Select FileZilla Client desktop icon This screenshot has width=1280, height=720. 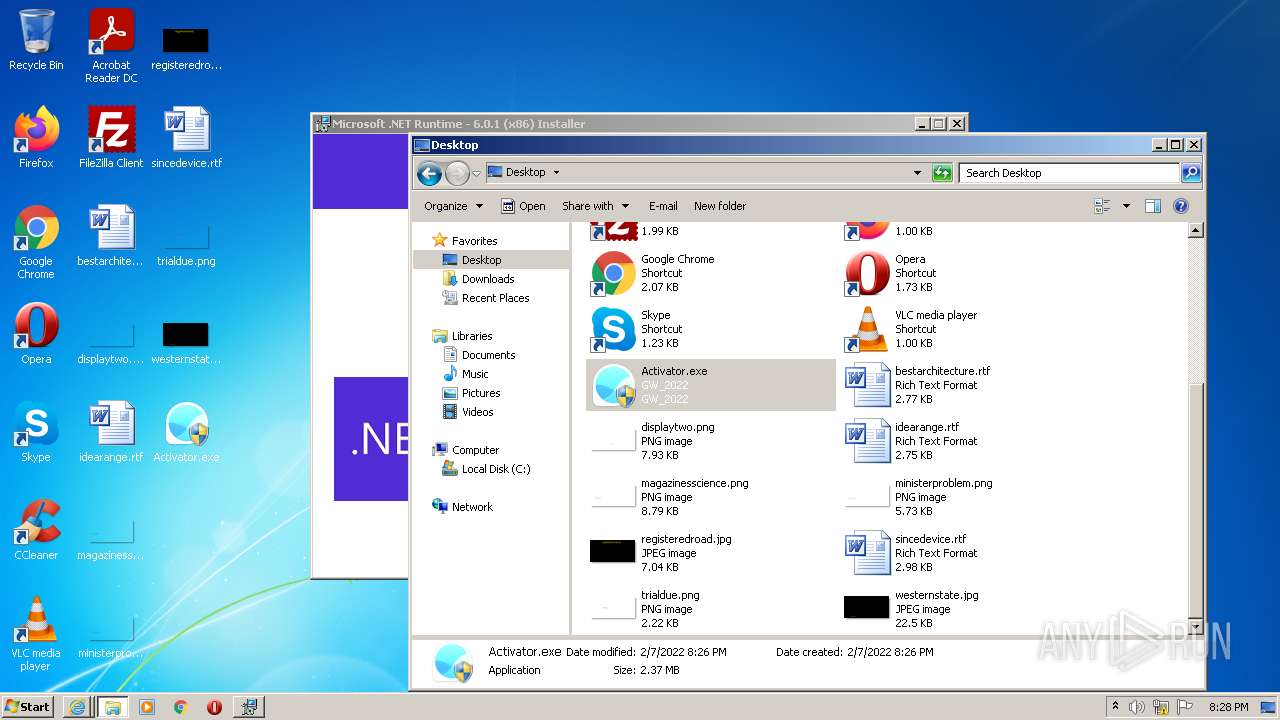[x=111, y=138]
